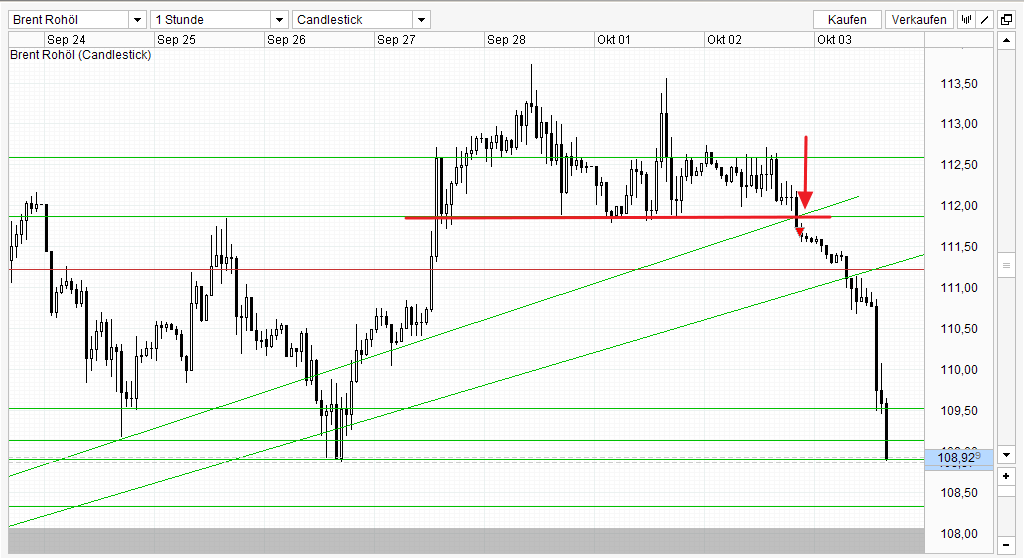
Task: Zoom out with the minus button
Action: tap(1006, 545)
